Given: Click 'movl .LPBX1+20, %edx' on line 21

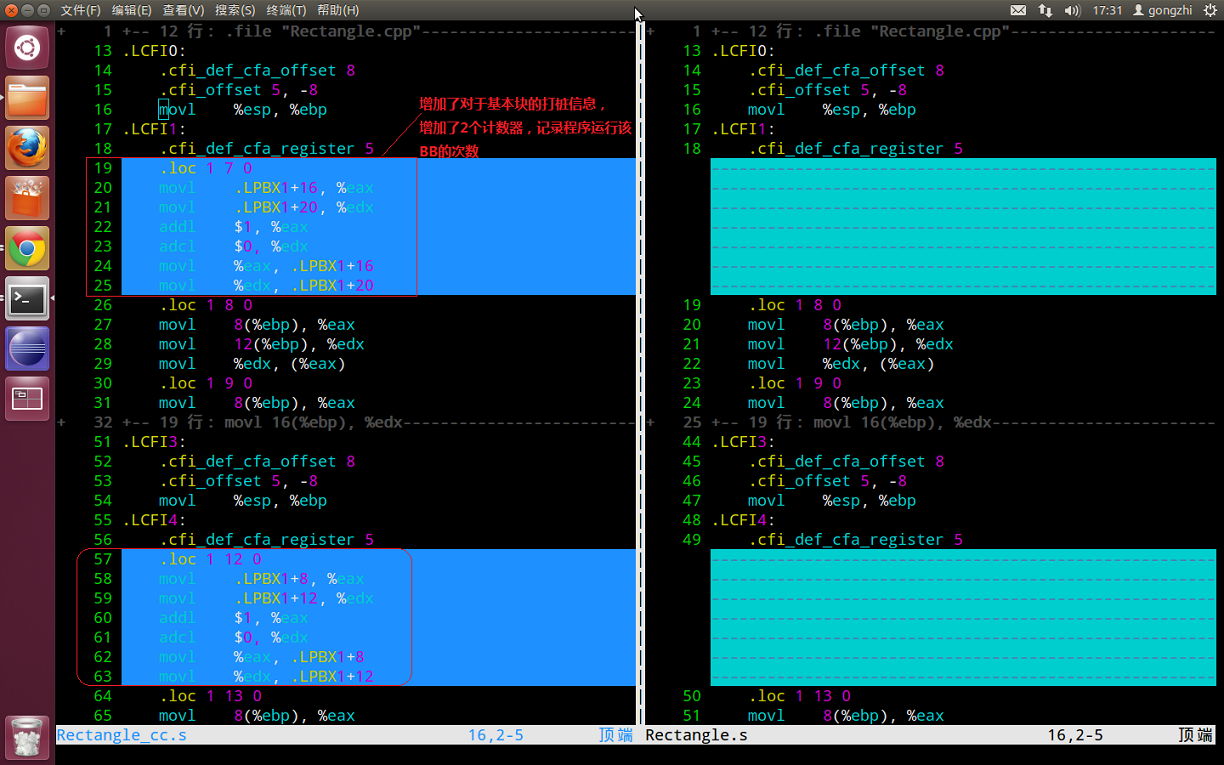Looking at the screenshot, I should (x=266, y=207).
